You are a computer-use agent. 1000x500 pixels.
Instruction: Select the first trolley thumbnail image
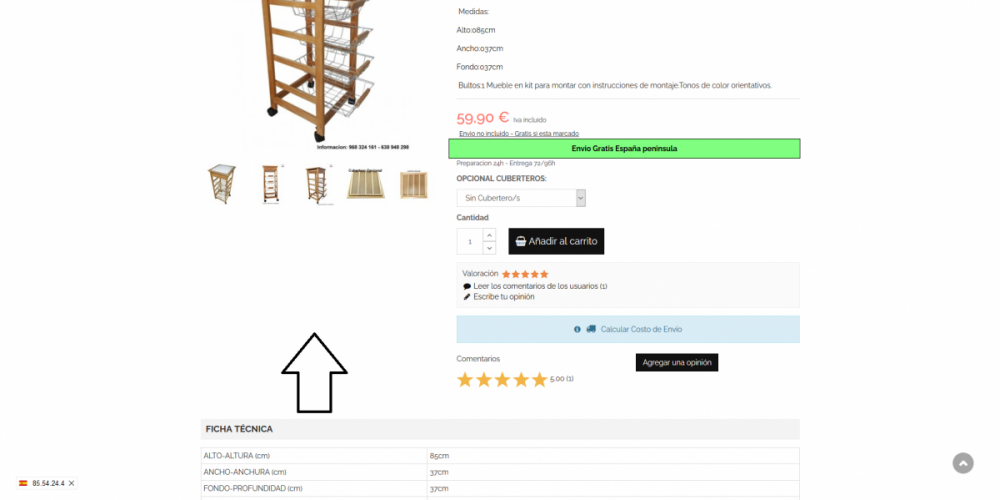[221, 184]
